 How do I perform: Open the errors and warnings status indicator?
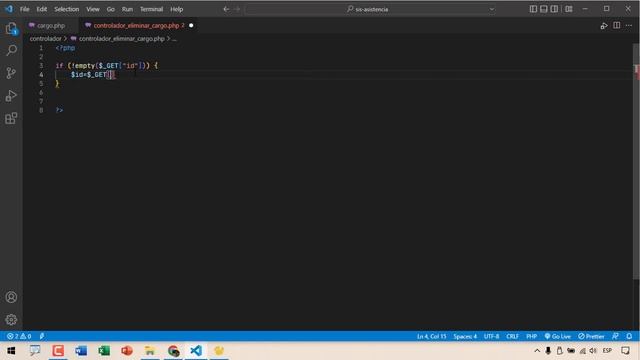19,336
